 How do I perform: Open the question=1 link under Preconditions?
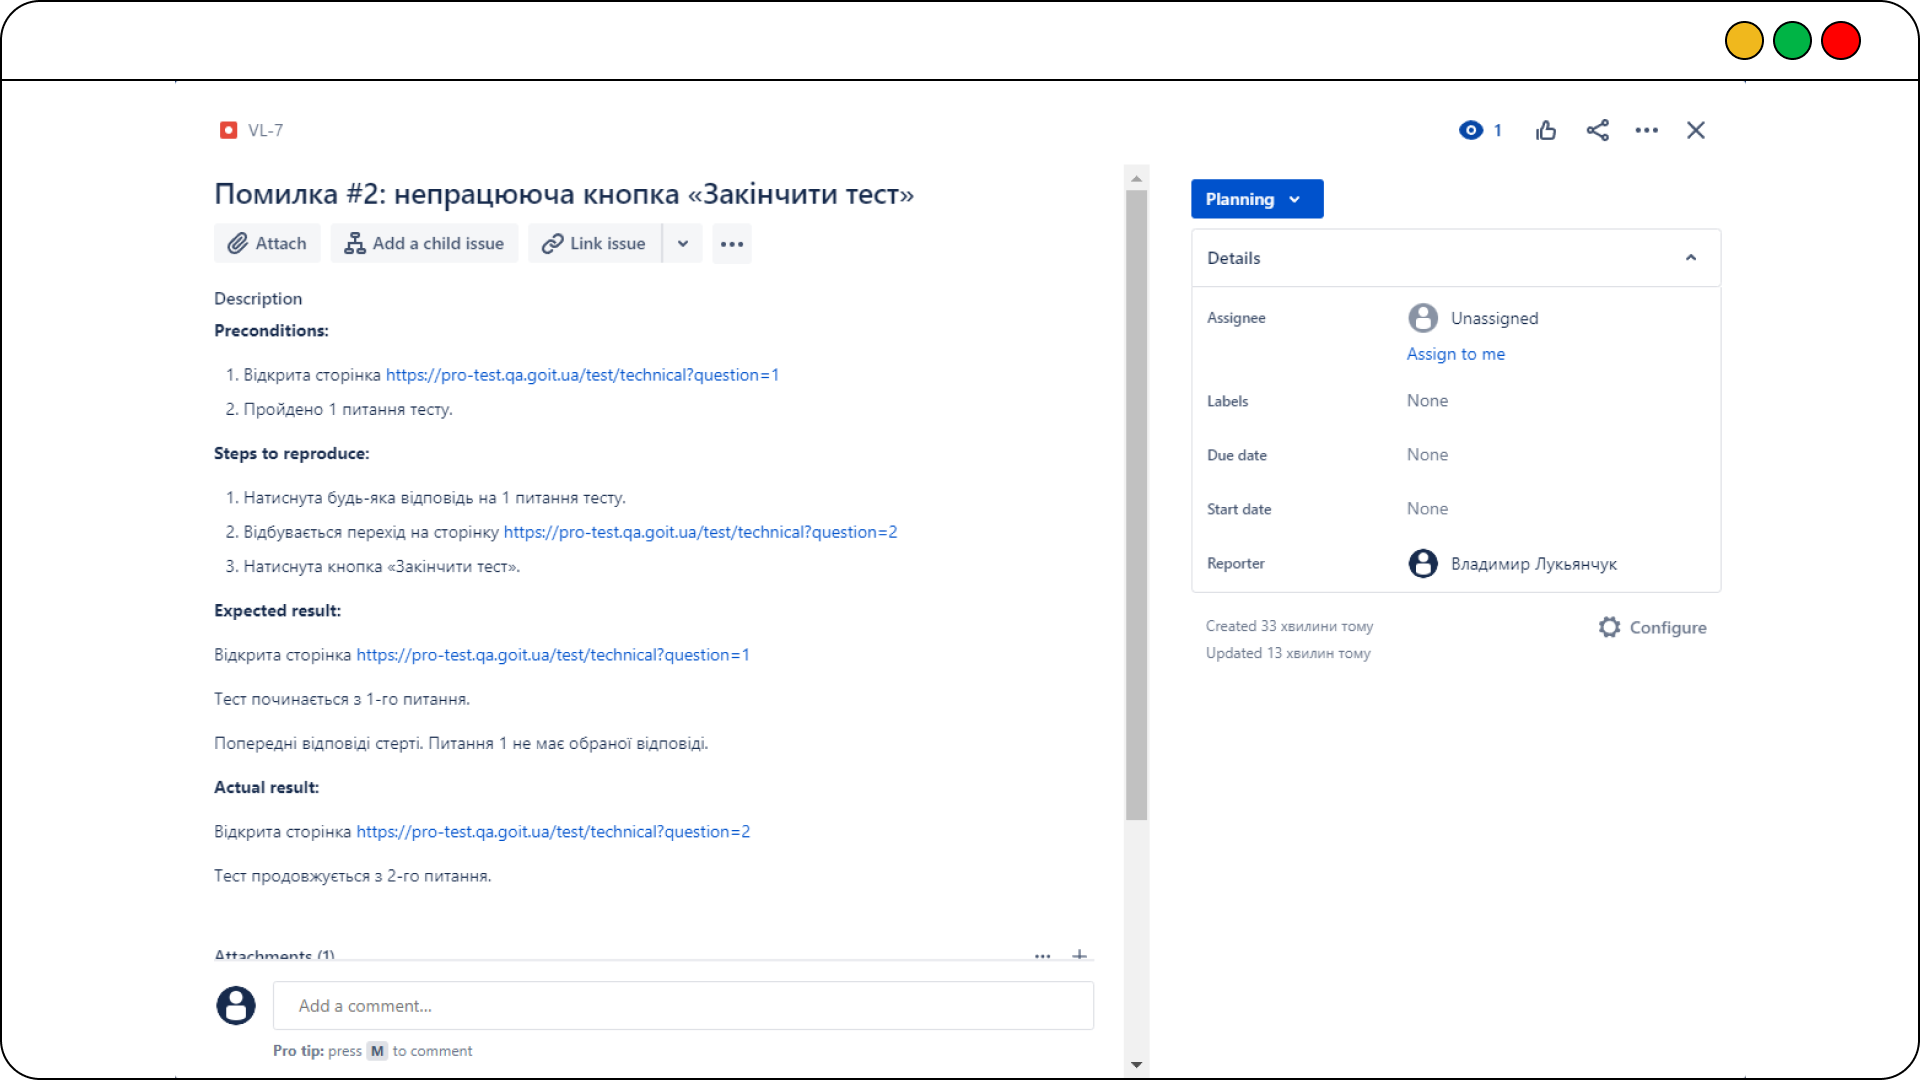coord(582,375)
